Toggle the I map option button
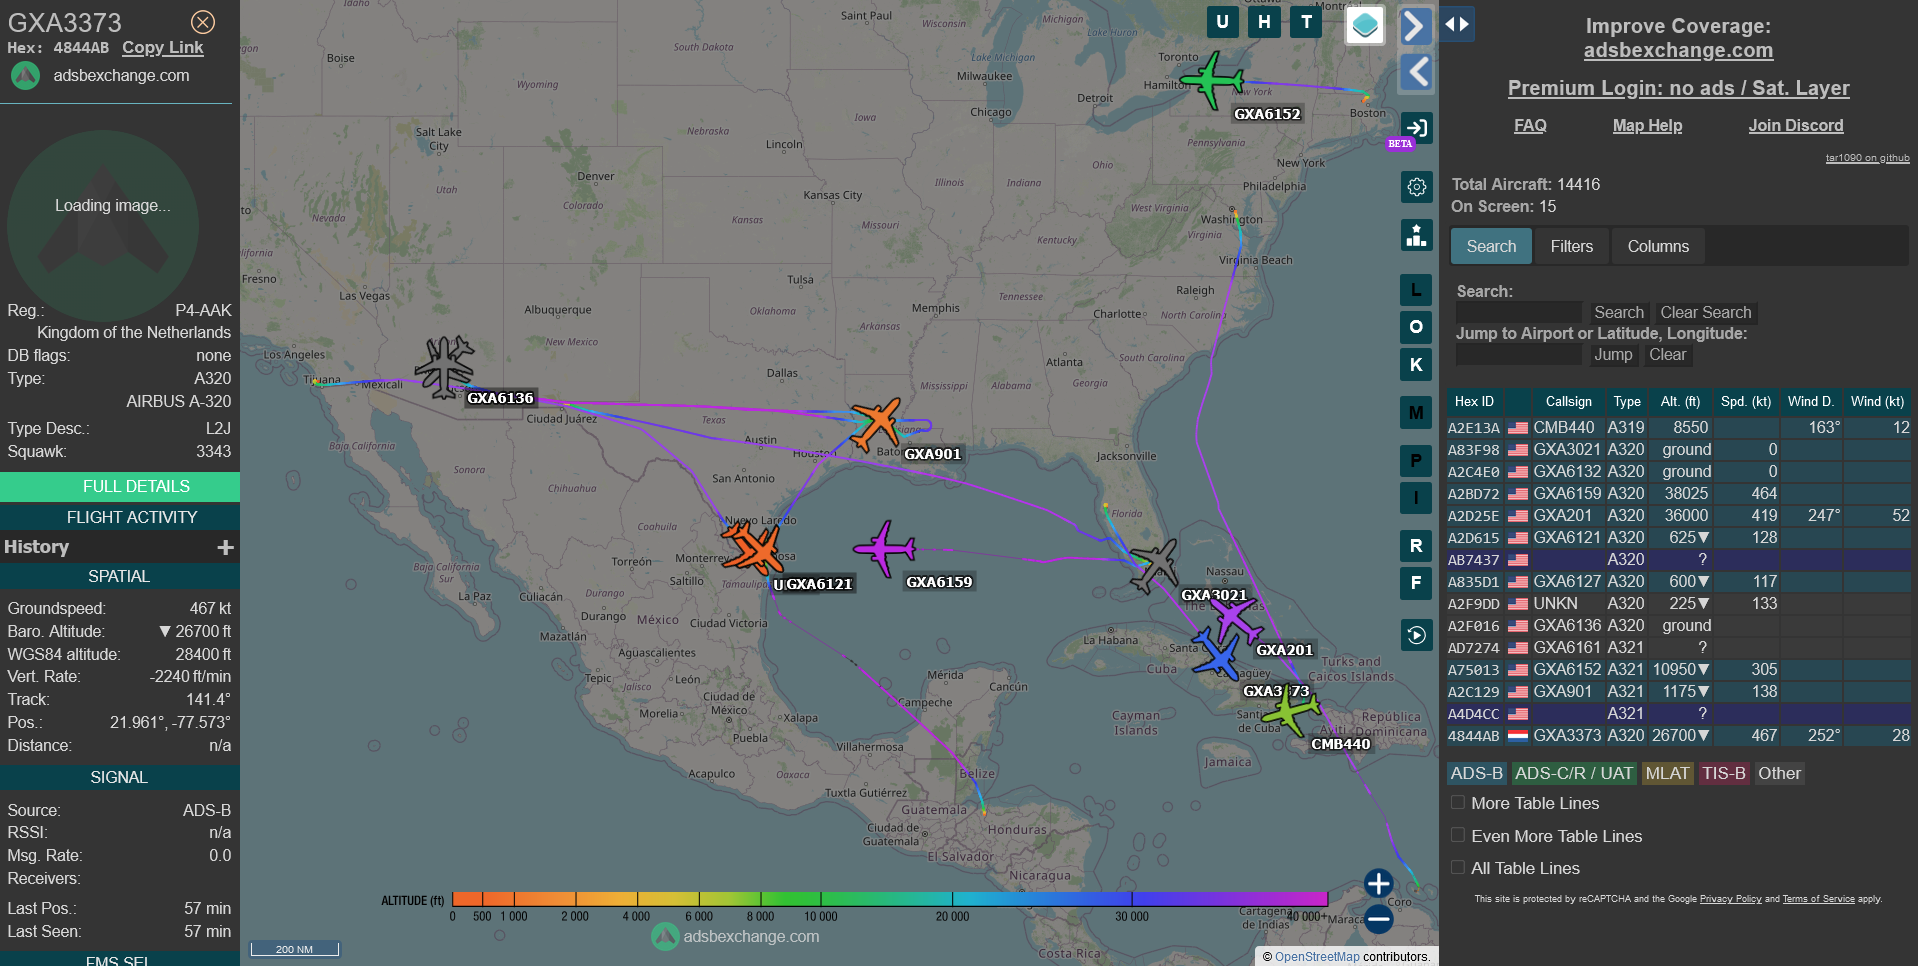This screenshot has height=966, width=1918. (x=1416, y=498)
